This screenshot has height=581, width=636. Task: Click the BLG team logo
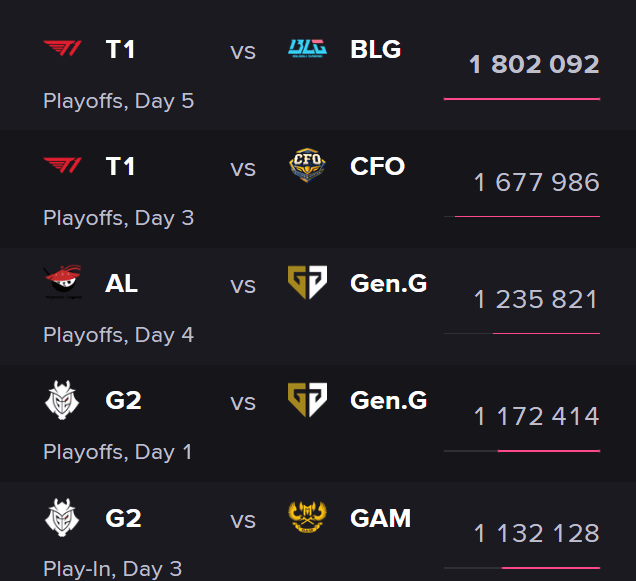[x=307, y=49]
